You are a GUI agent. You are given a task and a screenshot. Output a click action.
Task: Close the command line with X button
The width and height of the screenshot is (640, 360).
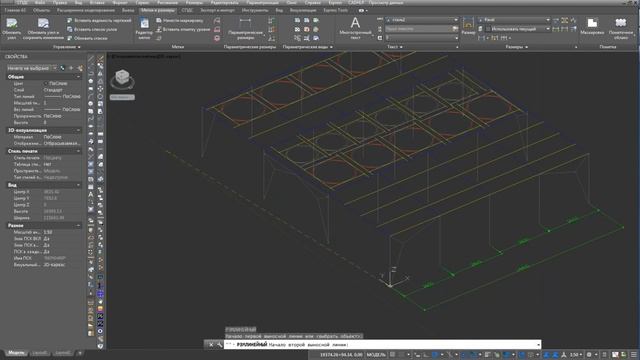coord(211,345)
